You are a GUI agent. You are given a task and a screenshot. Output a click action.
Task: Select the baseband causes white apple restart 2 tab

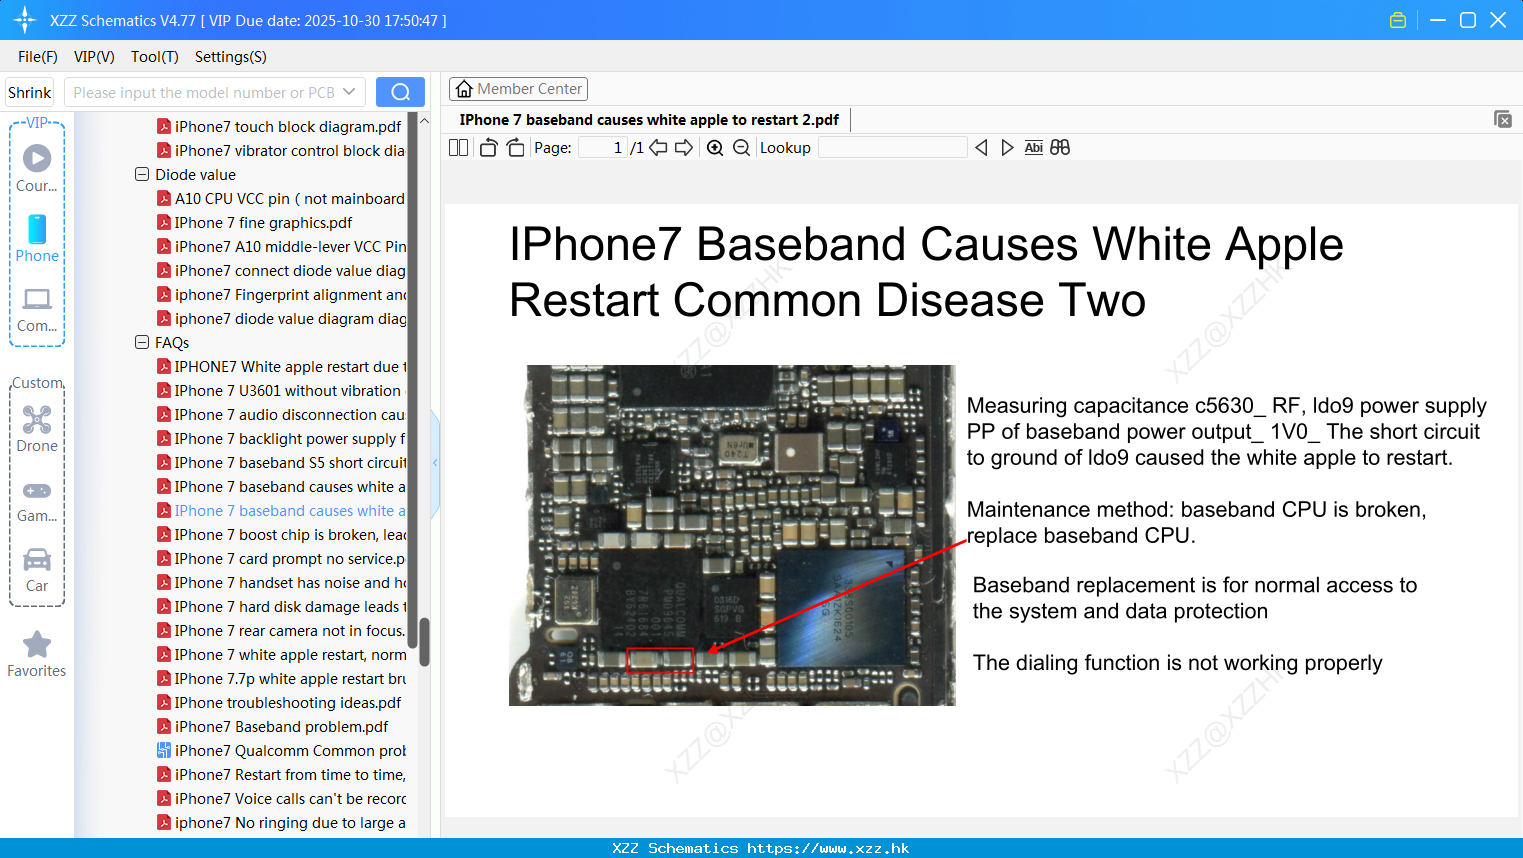pos(649,120)
